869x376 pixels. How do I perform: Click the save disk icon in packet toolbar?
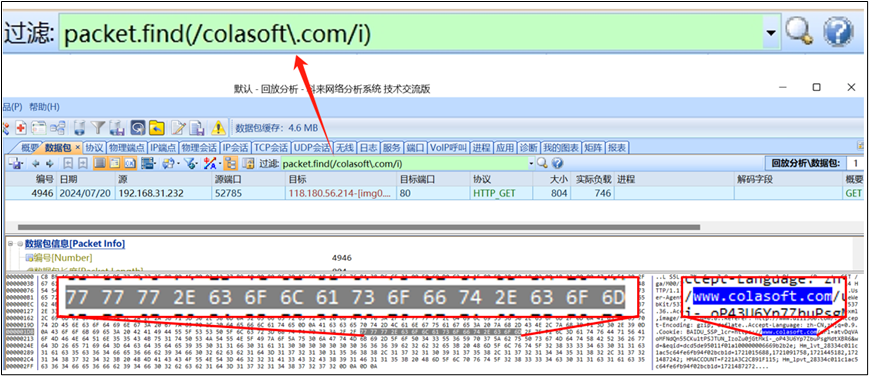(x=16, y=164)
